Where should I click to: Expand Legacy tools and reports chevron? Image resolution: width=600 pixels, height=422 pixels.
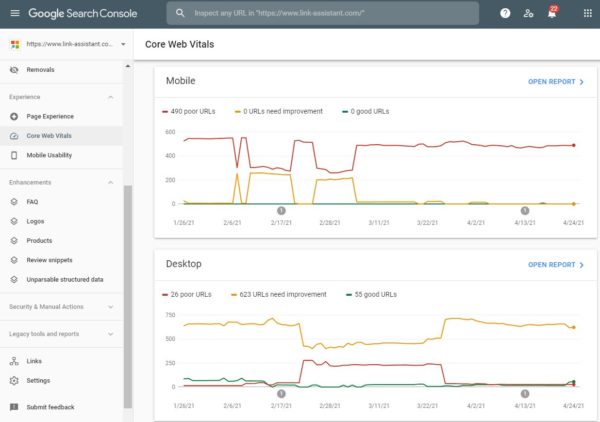pos(111,334)
